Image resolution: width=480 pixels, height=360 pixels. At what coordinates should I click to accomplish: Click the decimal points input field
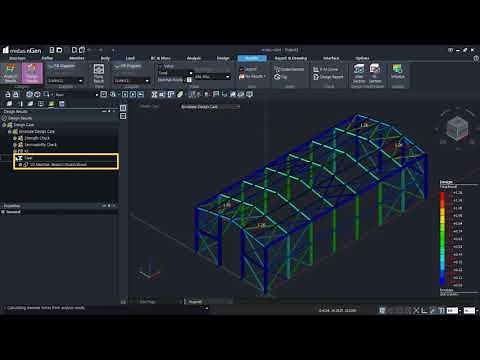tap(189, 80)
